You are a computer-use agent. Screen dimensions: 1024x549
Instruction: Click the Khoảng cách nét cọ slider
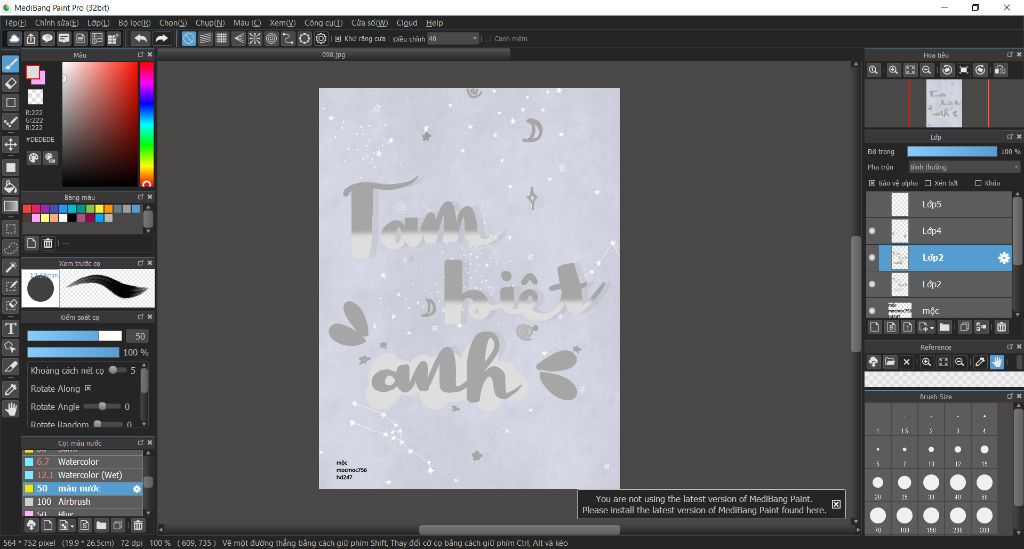117,370
